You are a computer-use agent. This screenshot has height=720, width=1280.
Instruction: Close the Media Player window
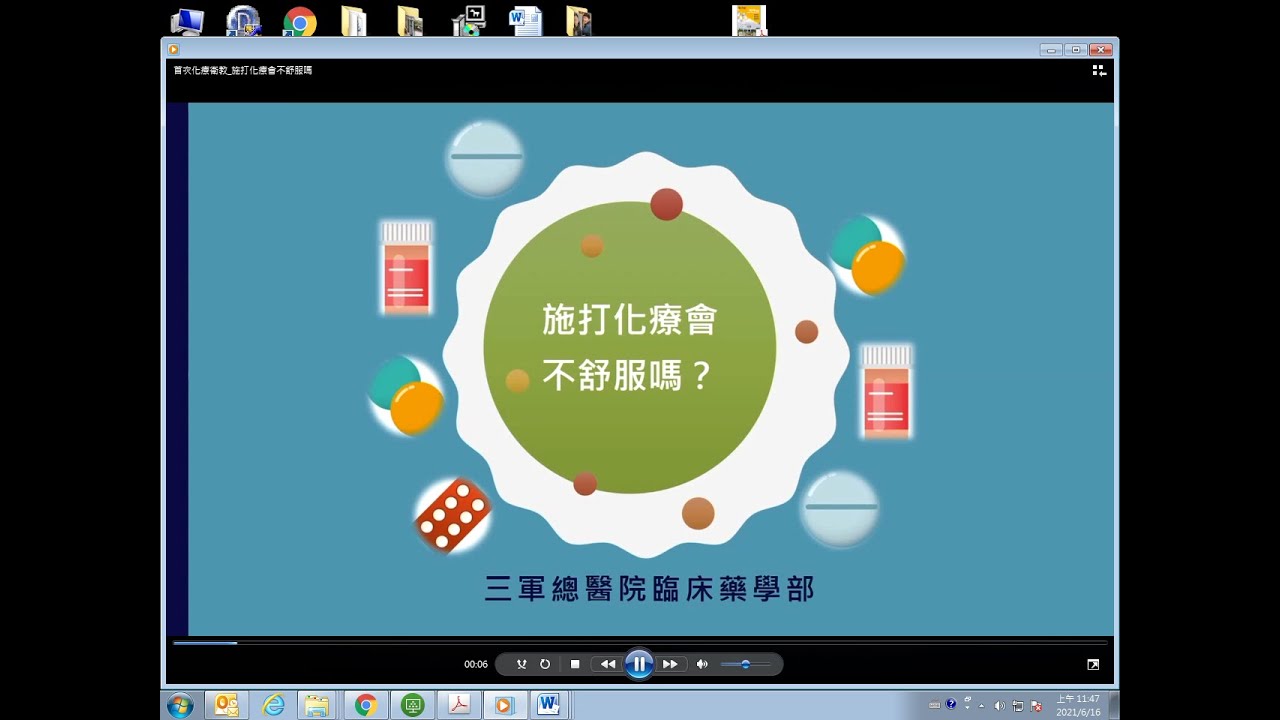pyautogui.click(x=1101, y=49)
